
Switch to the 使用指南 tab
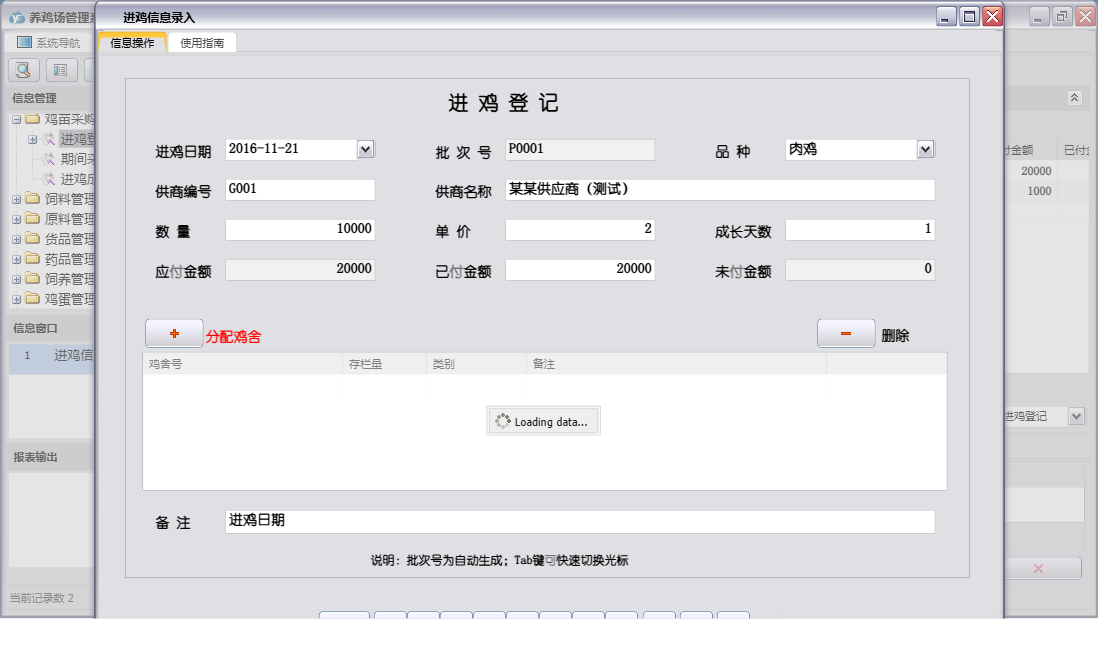[201, 43]
